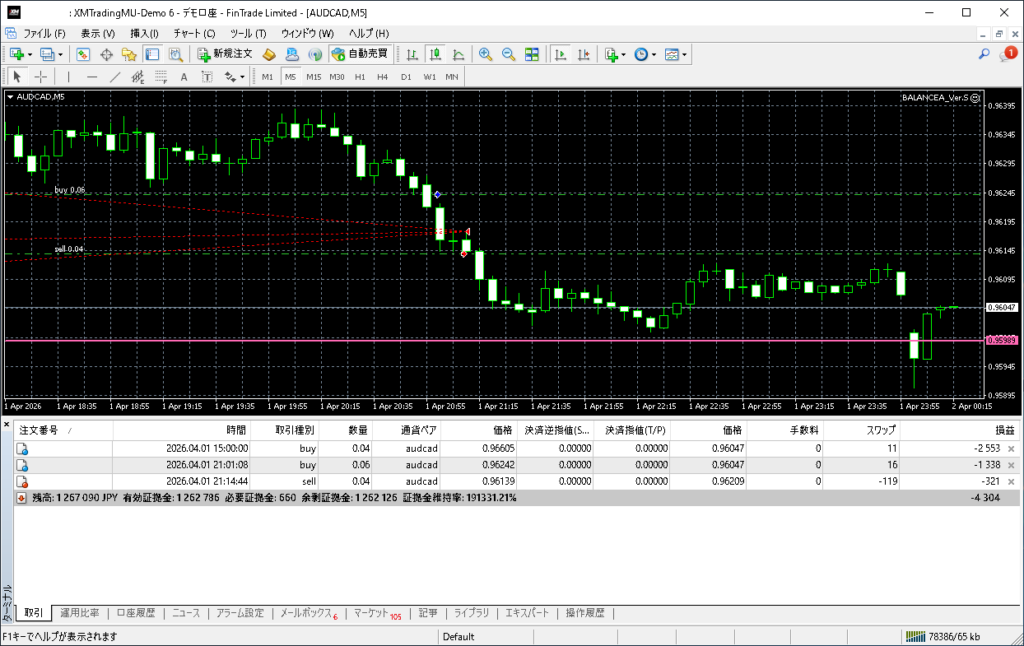
Task: Open the Market Watch panel icon
Action: pyautogui.click(x=82, y=54)
